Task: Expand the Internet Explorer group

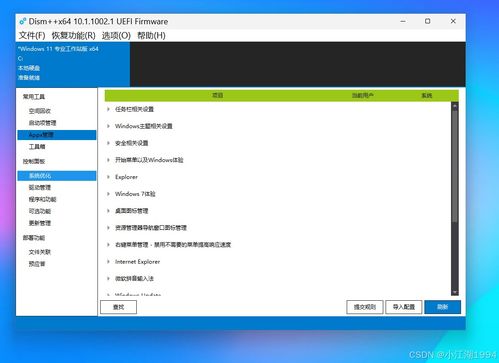Action: pos(108,262)
